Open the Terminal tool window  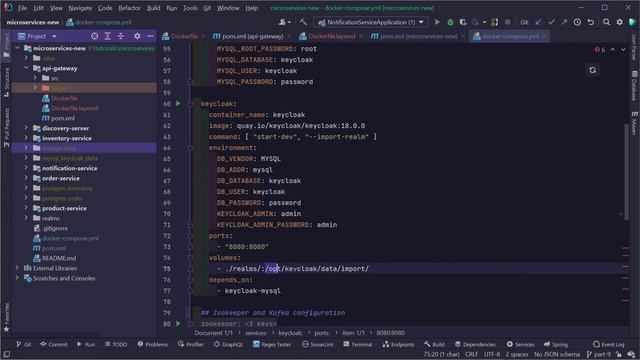[x=358, y=344]
